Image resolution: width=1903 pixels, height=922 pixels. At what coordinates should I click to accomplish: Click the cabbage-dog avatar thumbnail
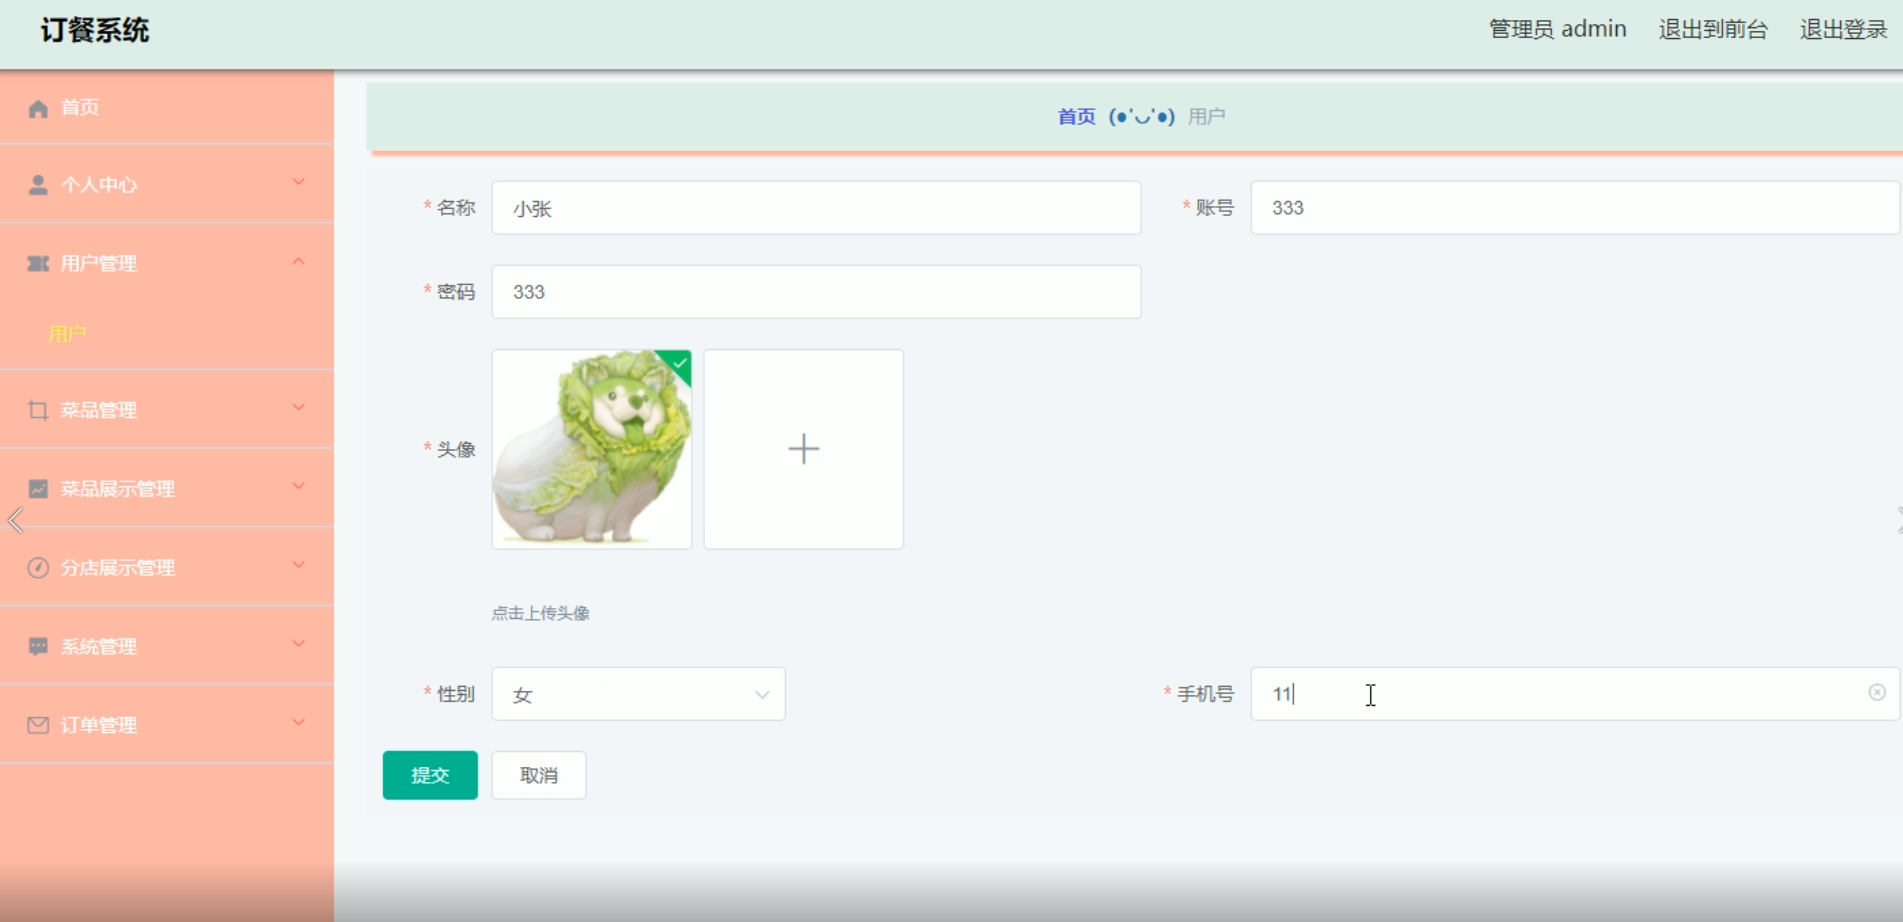591,449
